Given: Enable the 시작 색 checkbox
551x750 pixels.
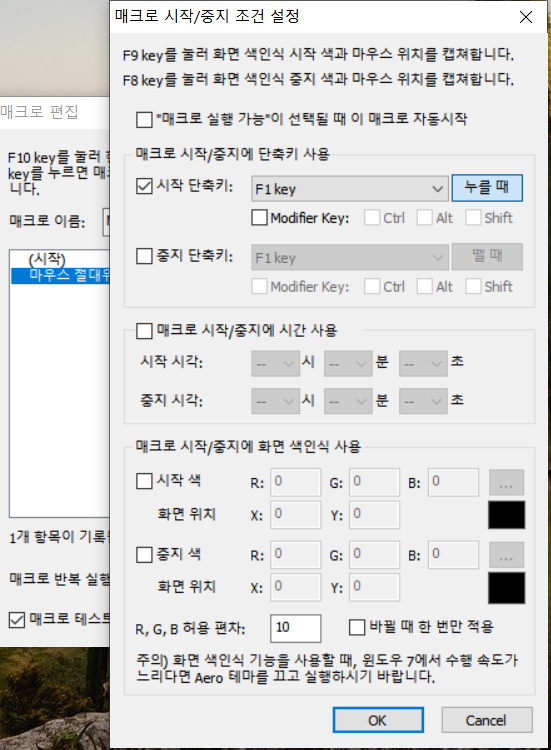Looking at the screenshot, I should (144, 481).
